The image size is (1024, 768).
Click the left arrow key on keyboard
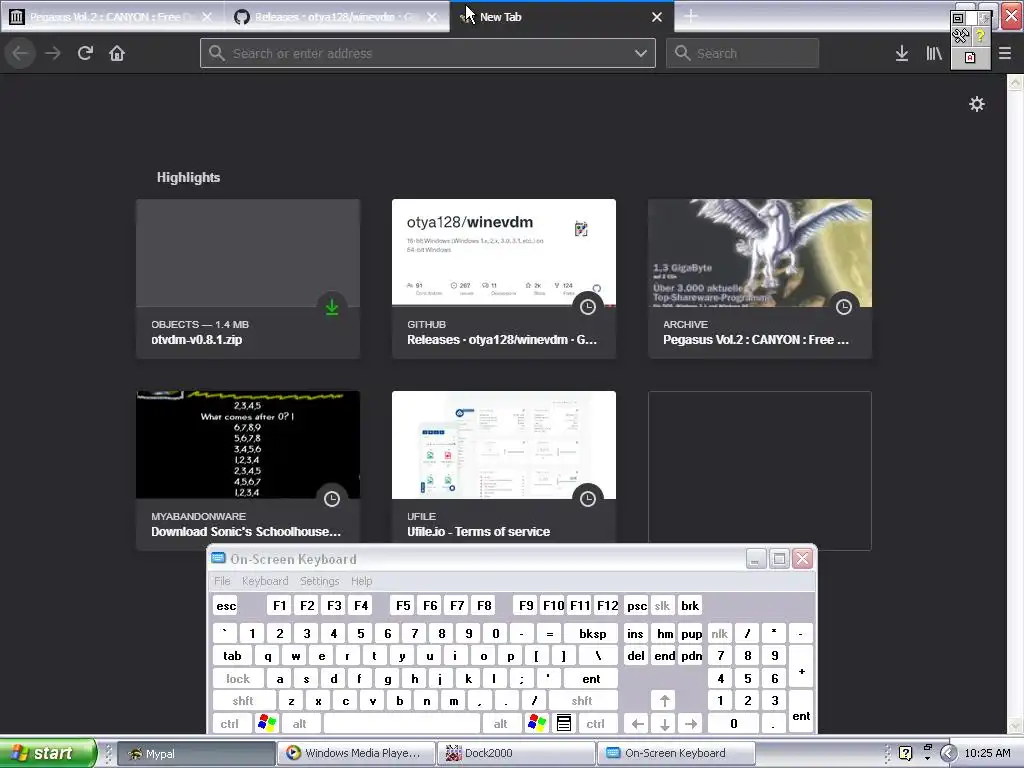[637, 723]
